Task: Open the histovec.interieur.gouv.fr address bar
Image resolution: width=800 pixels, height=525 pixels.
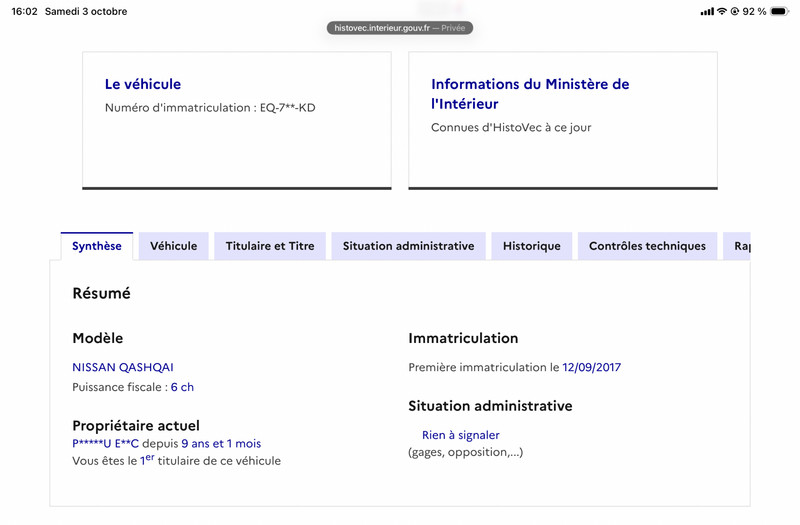Action: pos(399,28)
